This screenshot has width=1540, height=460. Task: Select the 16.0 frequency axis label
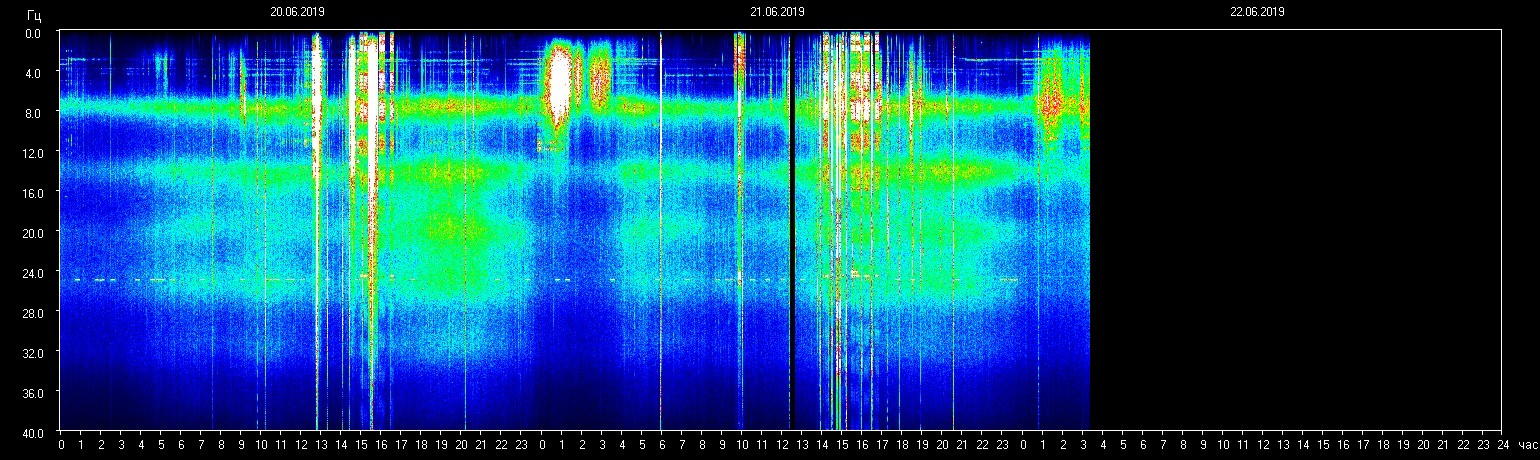[x=33, y=192]
